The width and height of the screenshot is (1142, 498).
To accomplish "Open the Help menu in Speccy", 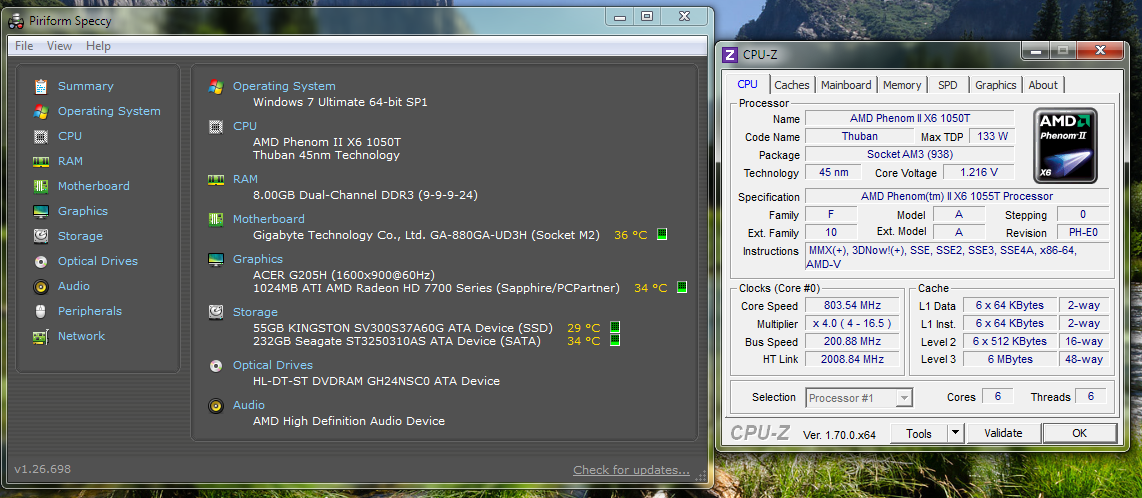I will pos(98,46).
